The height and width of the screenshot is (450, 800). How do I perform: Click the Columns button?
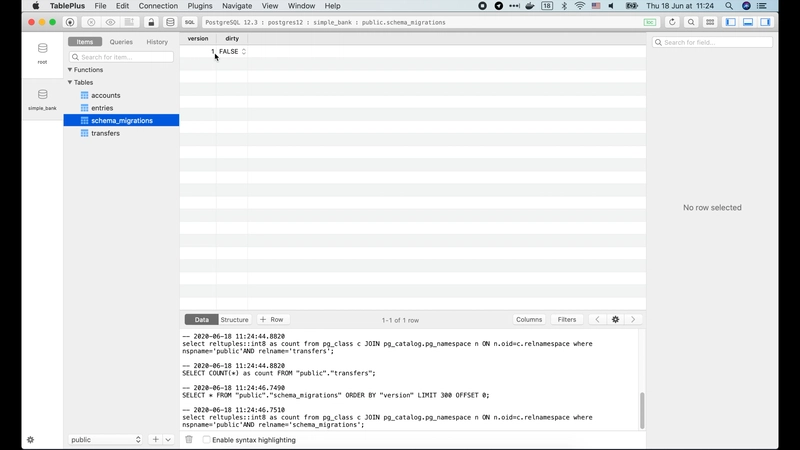click(x=529, y=319)
